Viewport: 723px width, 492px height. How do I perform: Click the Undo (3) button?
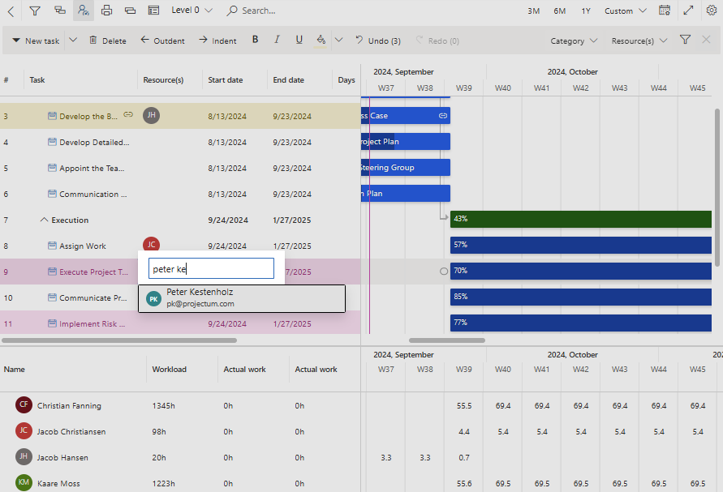click(378, 41)
